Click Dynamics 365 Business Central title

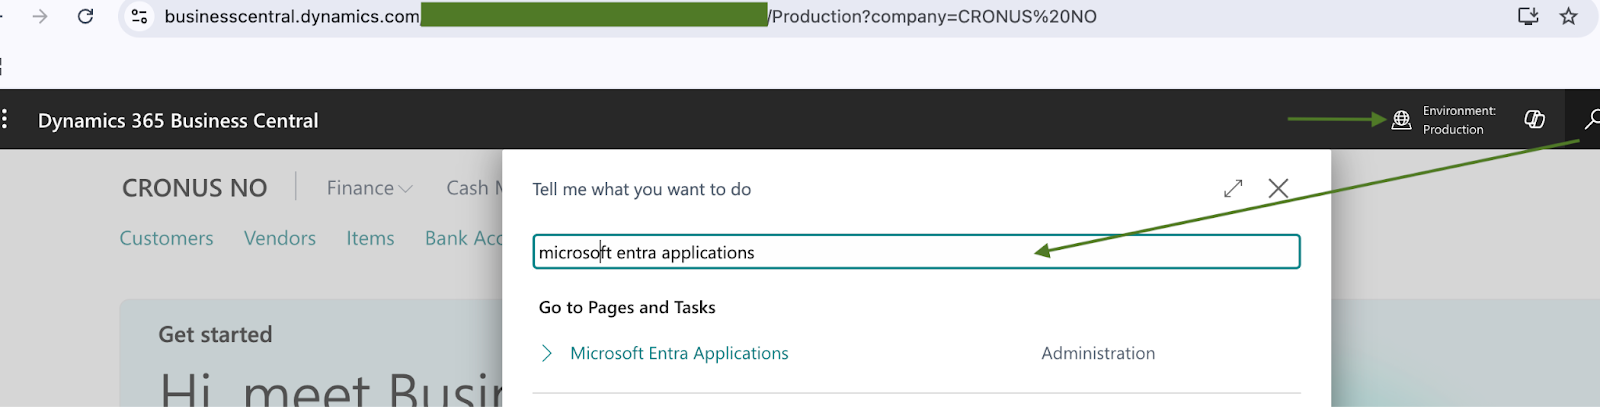[x=178, y=121]
